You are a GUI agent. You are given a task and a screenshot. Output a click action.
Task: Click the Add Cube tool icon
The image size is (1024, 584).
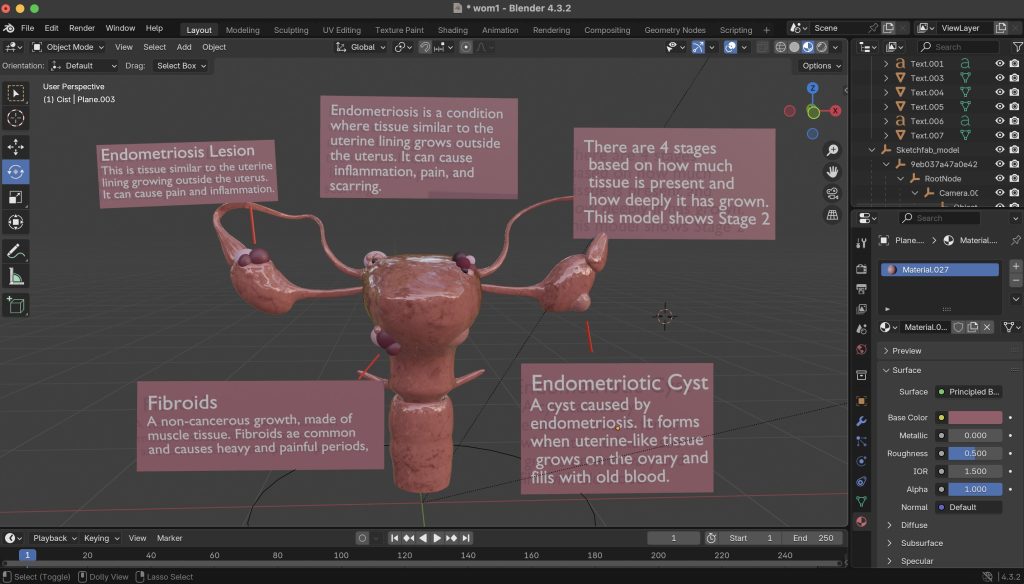point(16,305)
